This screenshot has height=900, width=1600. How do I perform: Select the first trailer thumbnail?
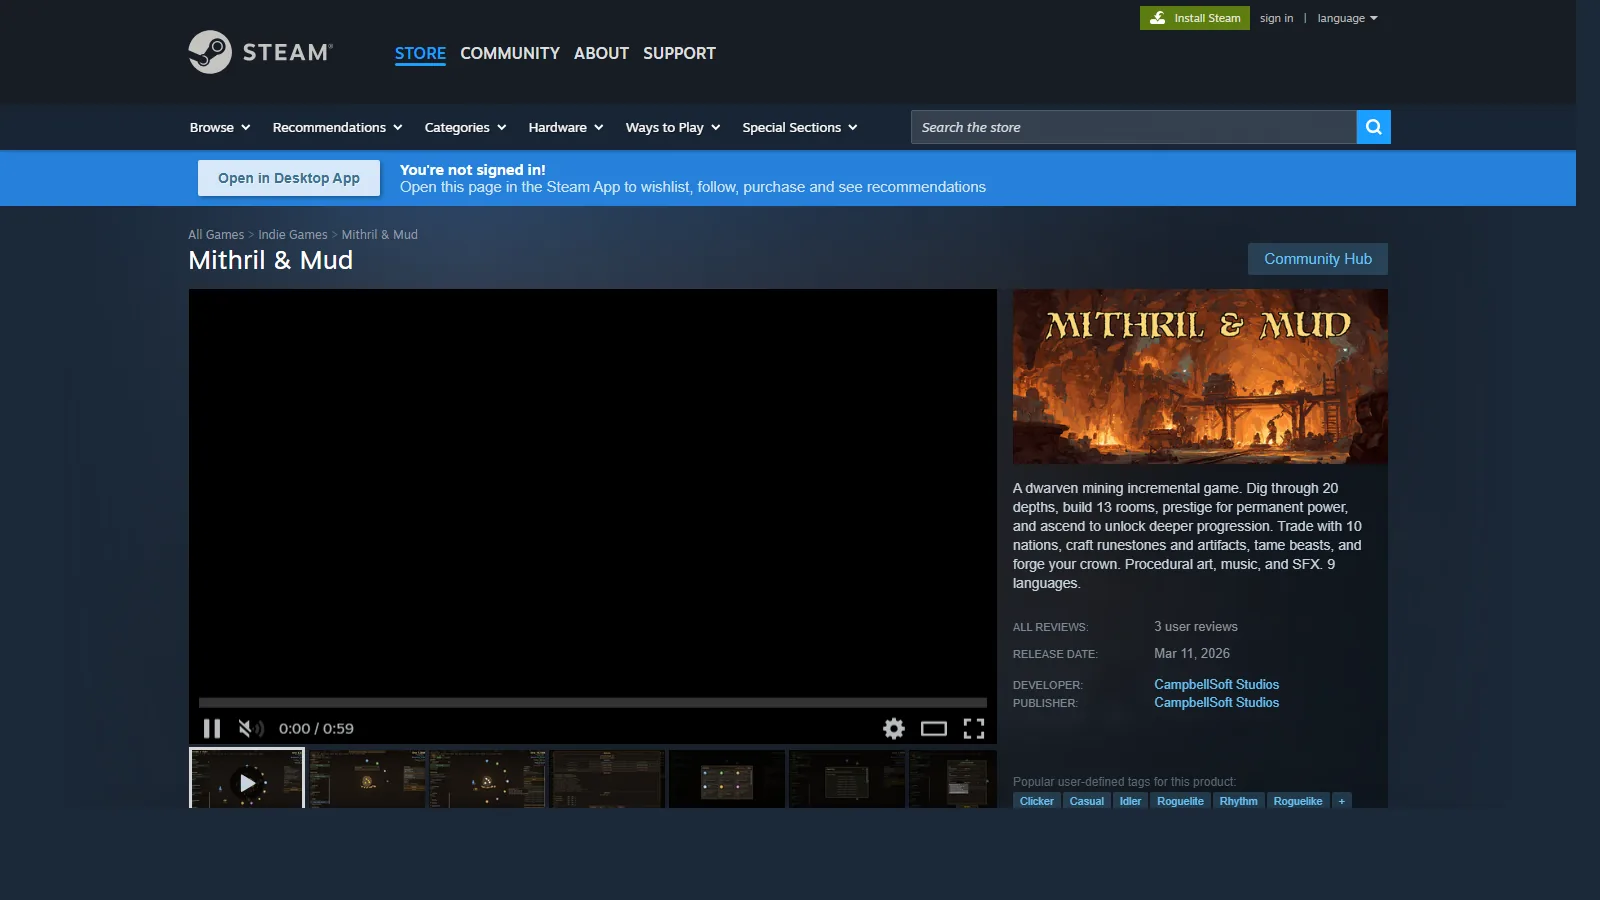click(x=247, y=778)
